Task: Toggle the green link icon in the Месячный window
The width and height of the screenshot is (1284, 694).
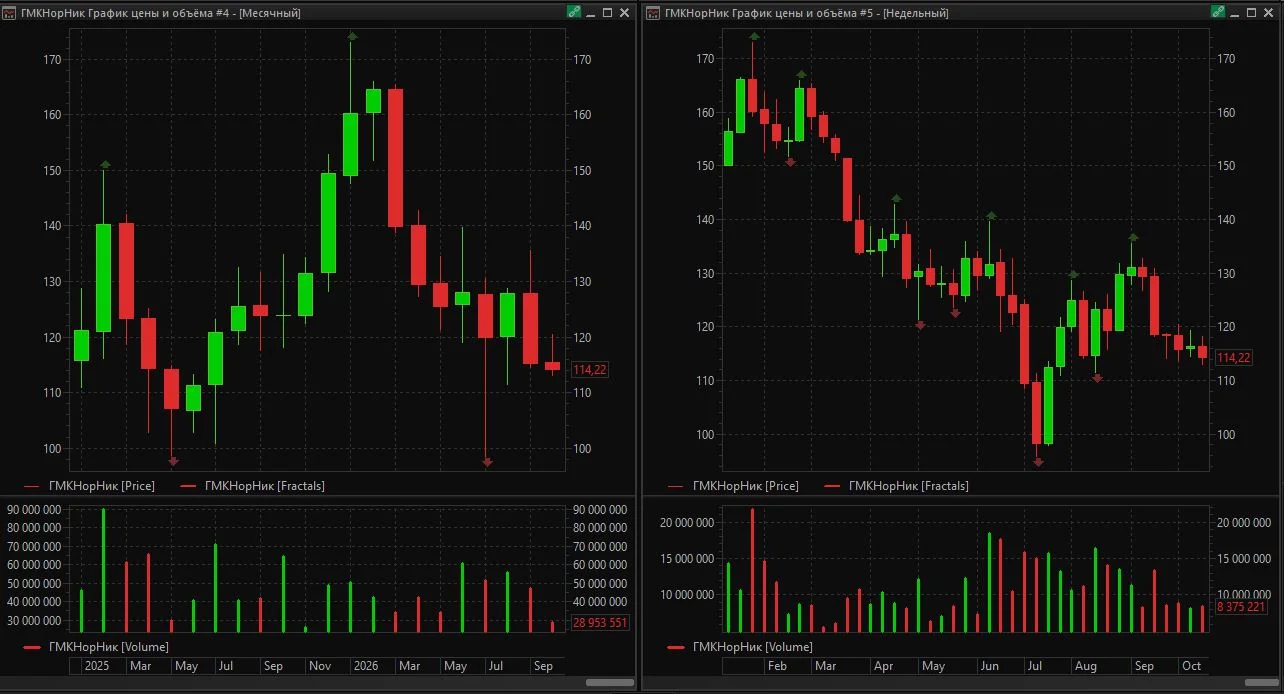Action: click(x=574, y=12)
